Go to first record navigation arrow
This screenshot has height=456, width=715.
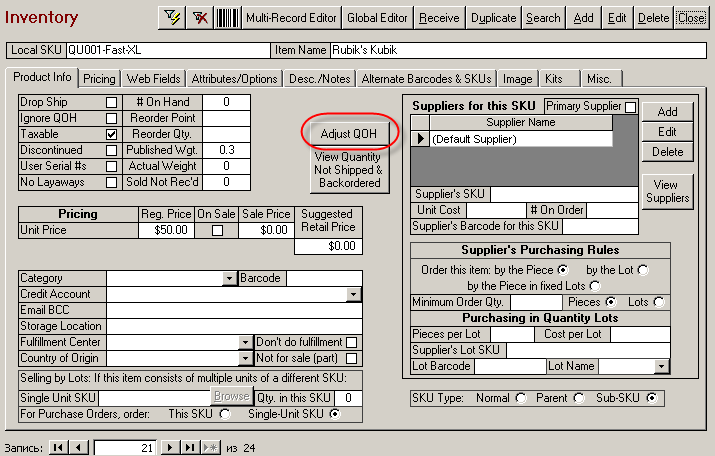click(x=58, y=447)
